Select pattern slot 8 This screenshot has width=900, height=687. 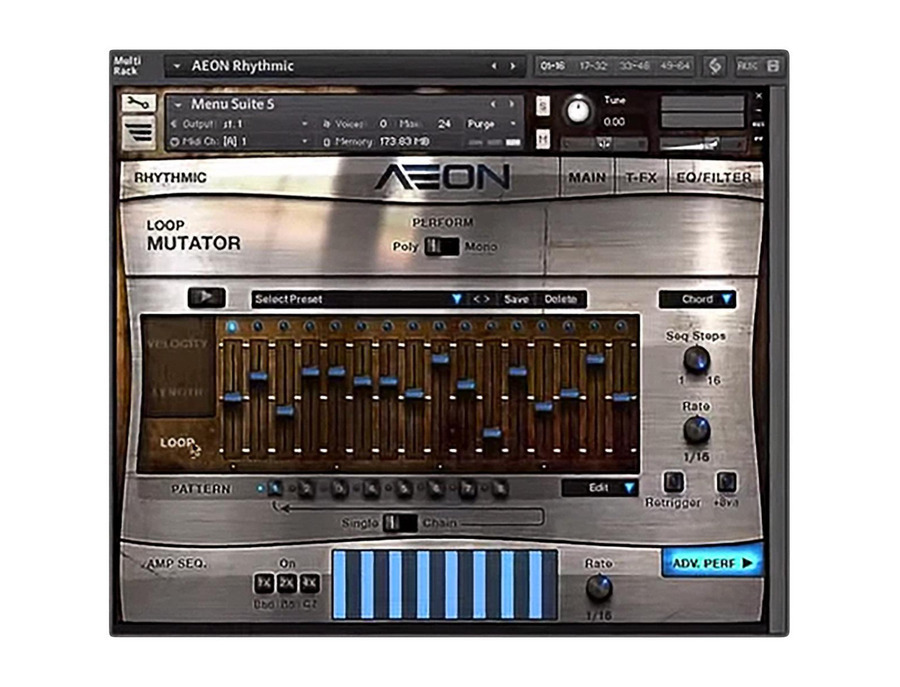(x=500, y=488)
